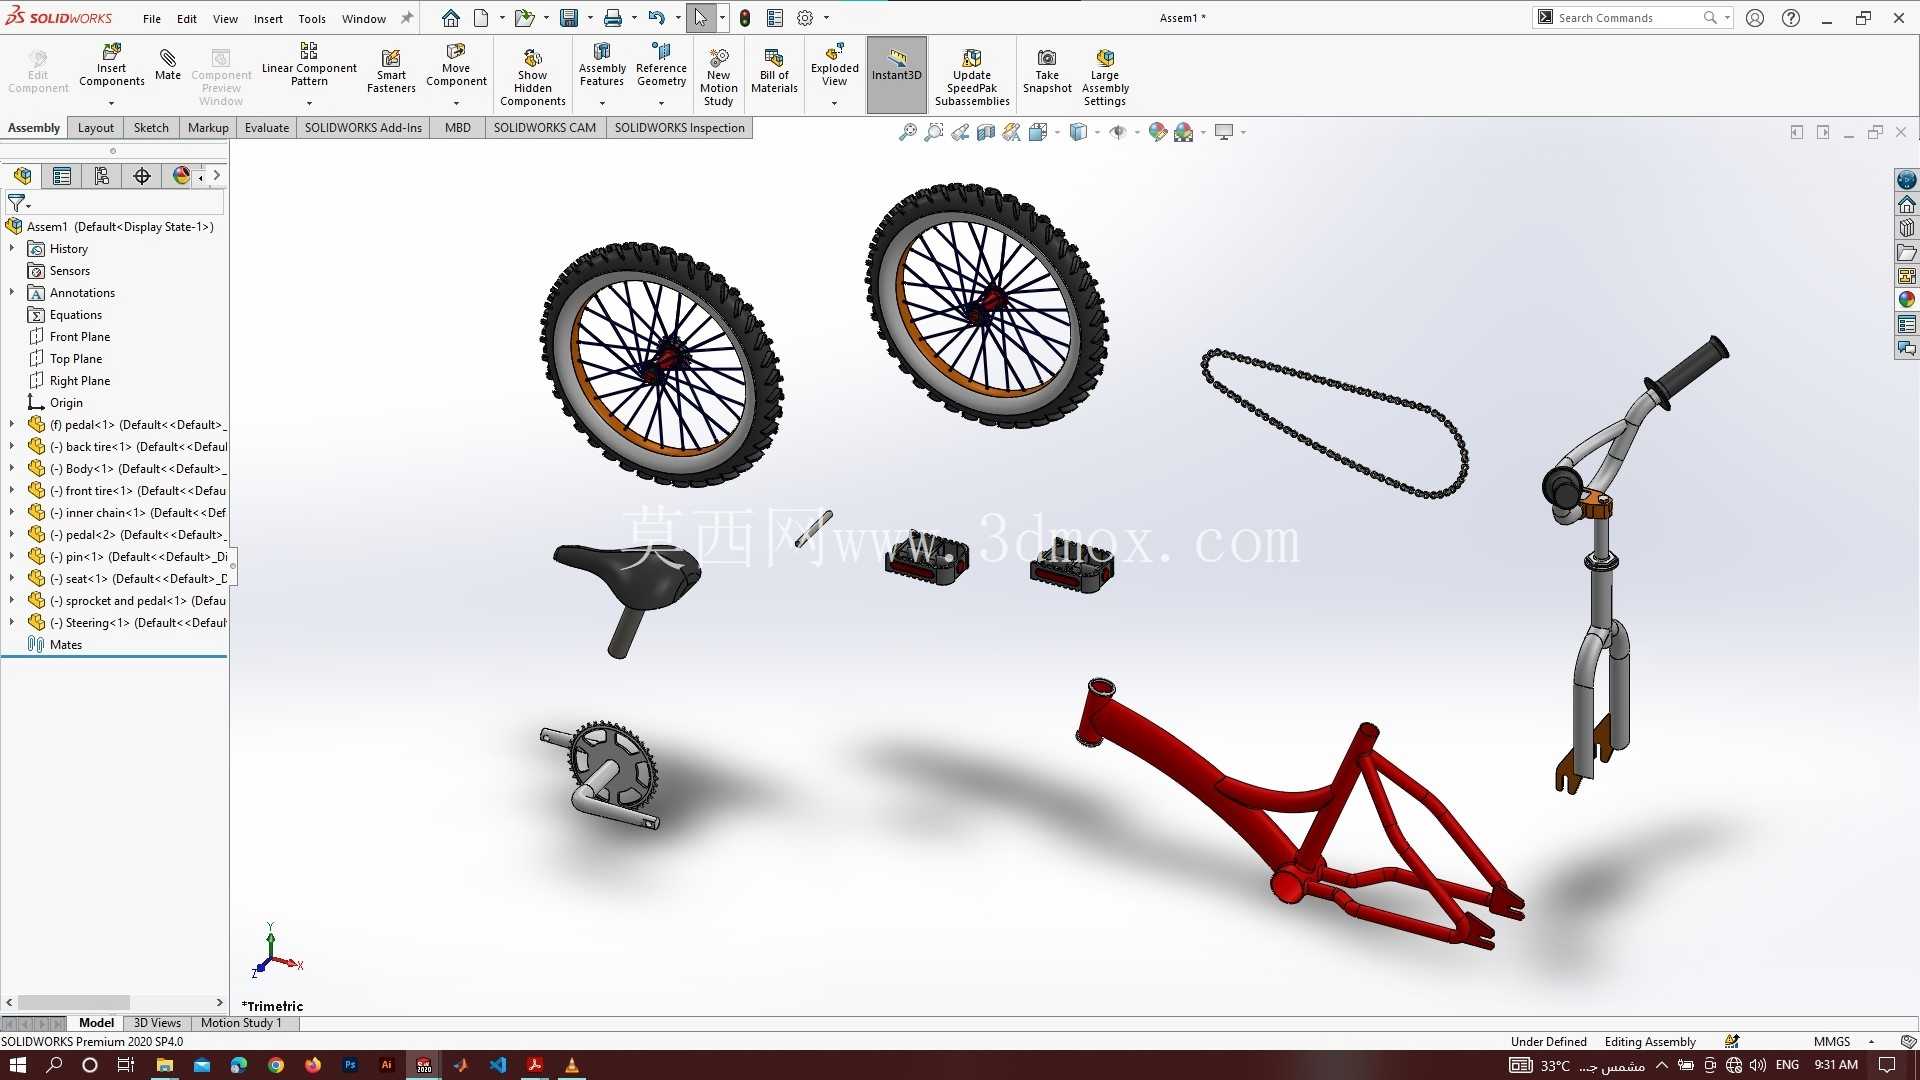Image resolution: width=1920 pixels, height=1080 pixels.
Task: Open the Exploded View dropdown arrow
Action: pos(834,103)
